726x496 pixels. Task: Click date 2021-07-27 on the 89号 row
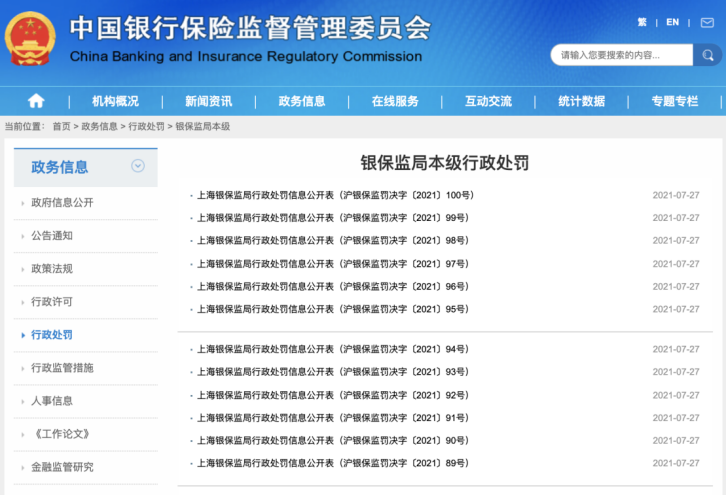676,463
